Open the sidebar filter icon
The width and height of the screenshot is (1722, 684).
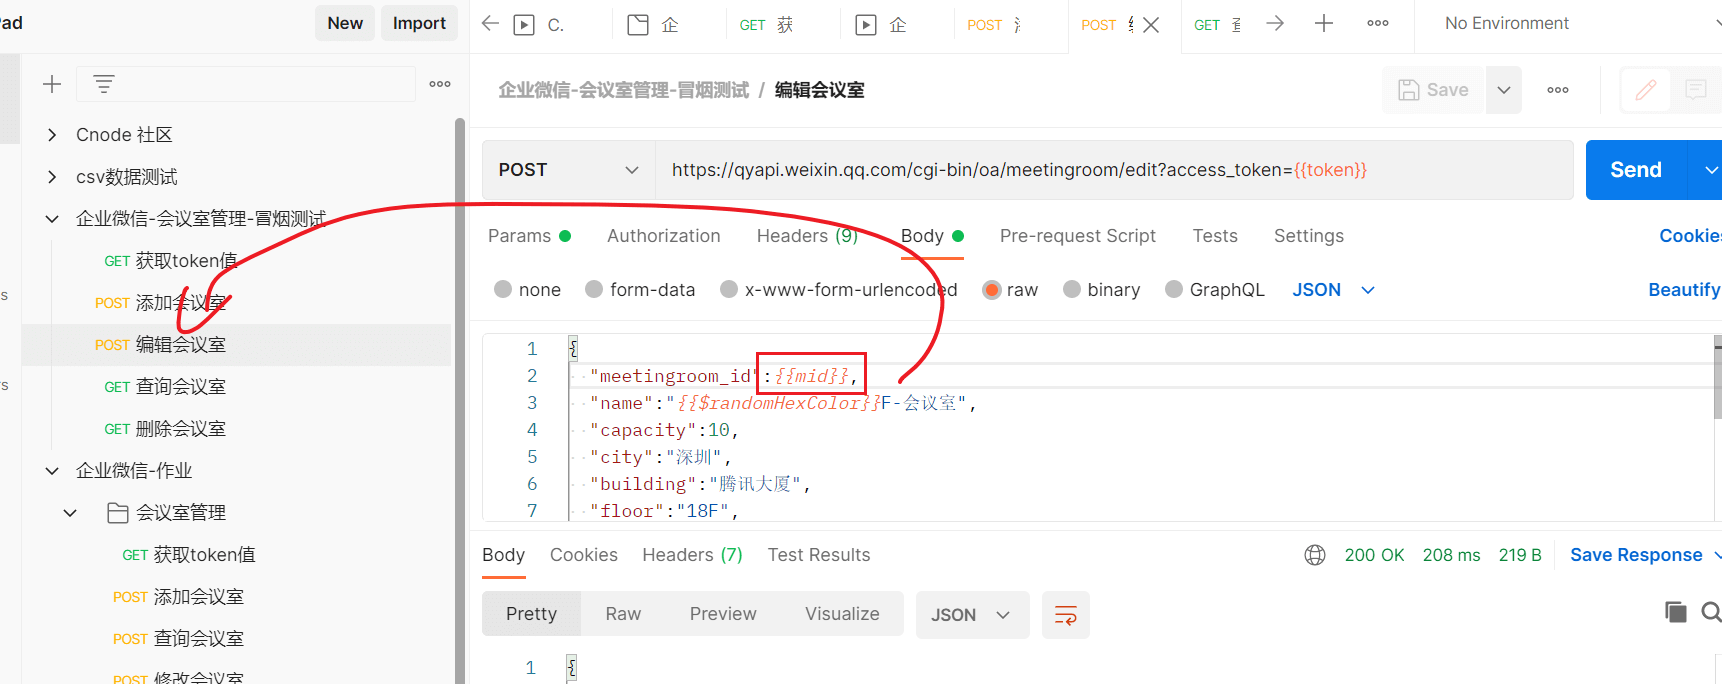104,84
